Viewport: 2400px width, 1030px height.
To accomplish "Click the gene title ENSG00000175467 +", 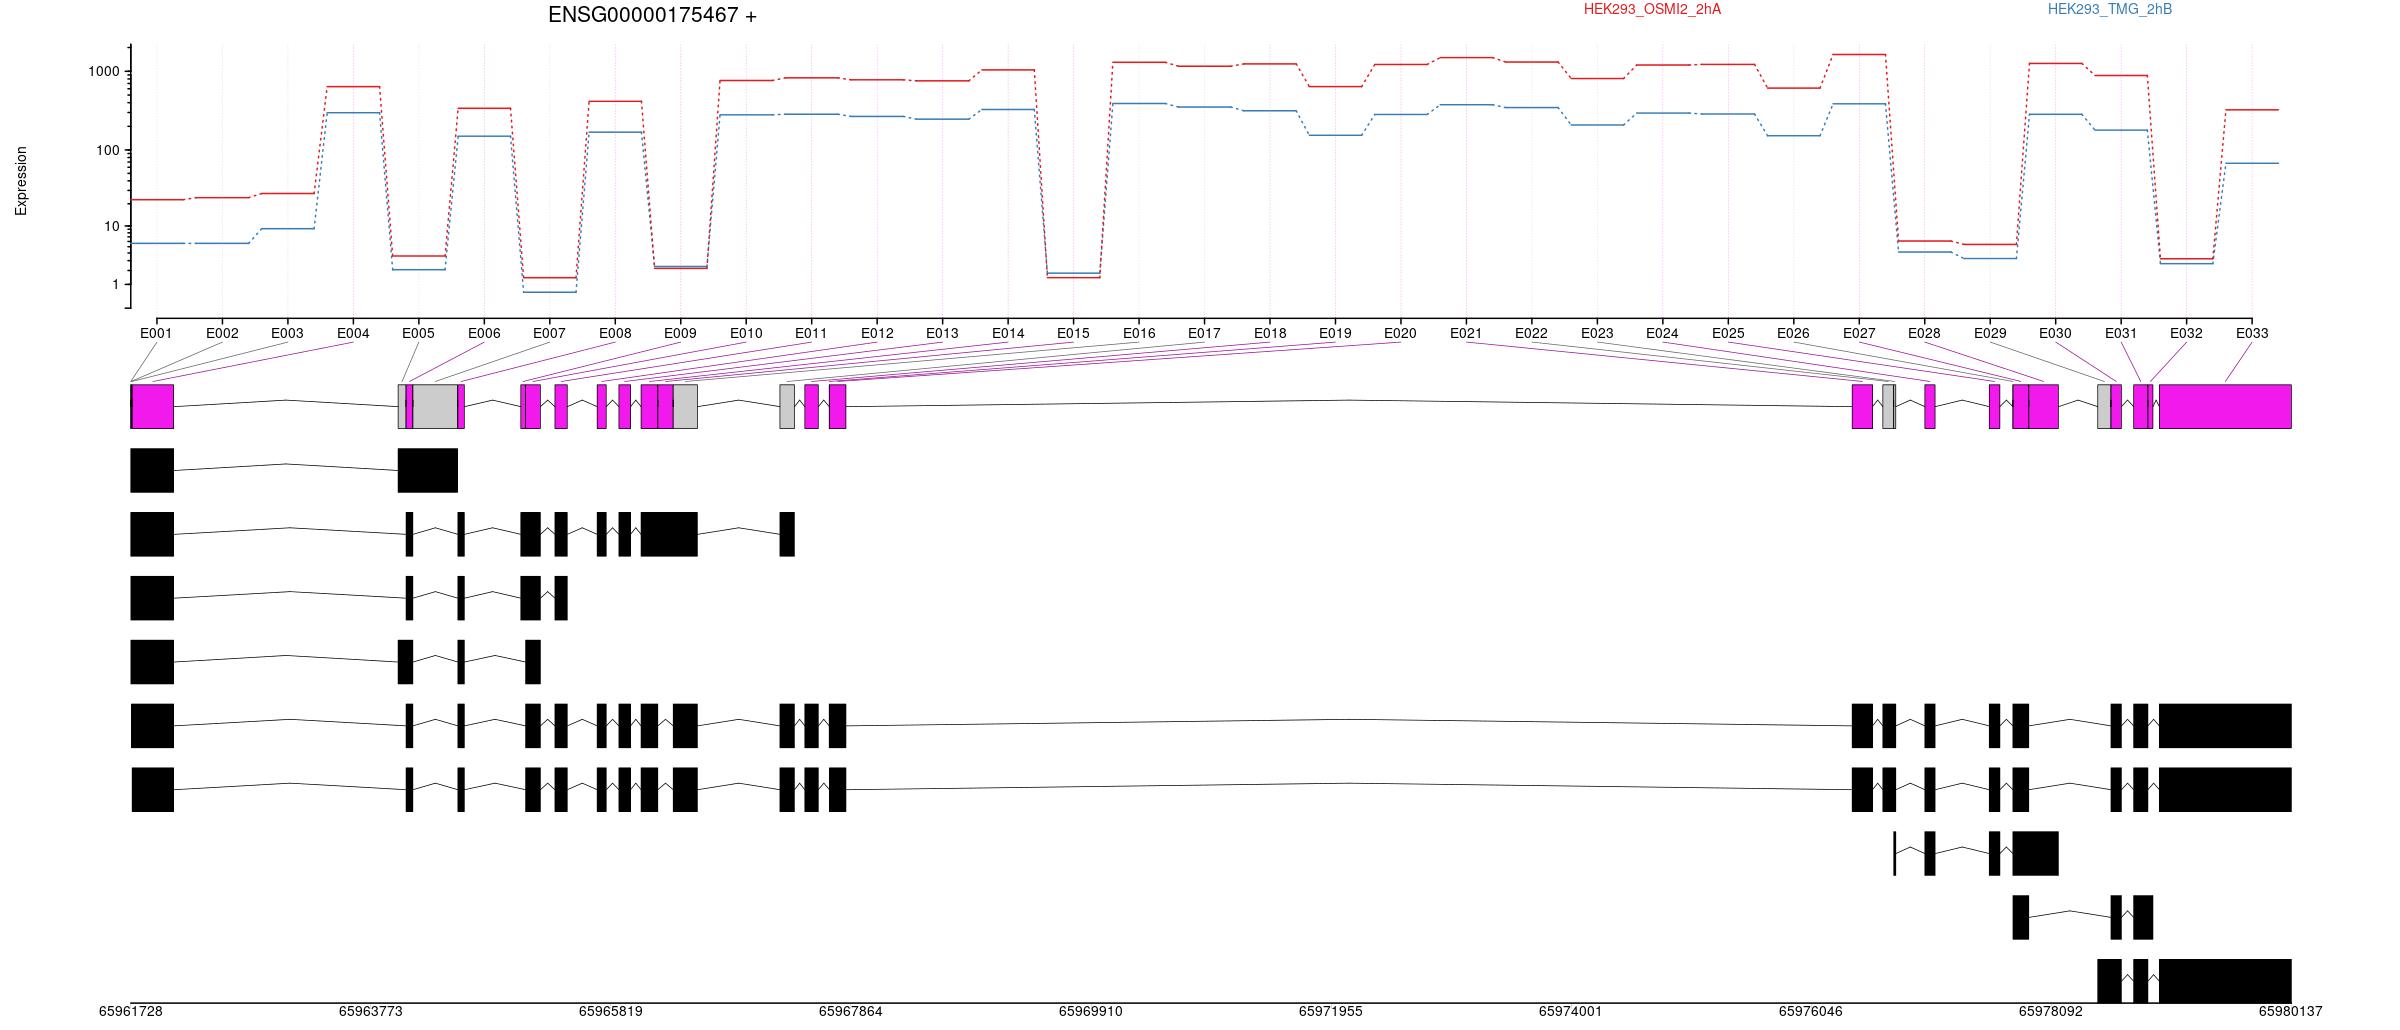I will click(x=652, y=15).
